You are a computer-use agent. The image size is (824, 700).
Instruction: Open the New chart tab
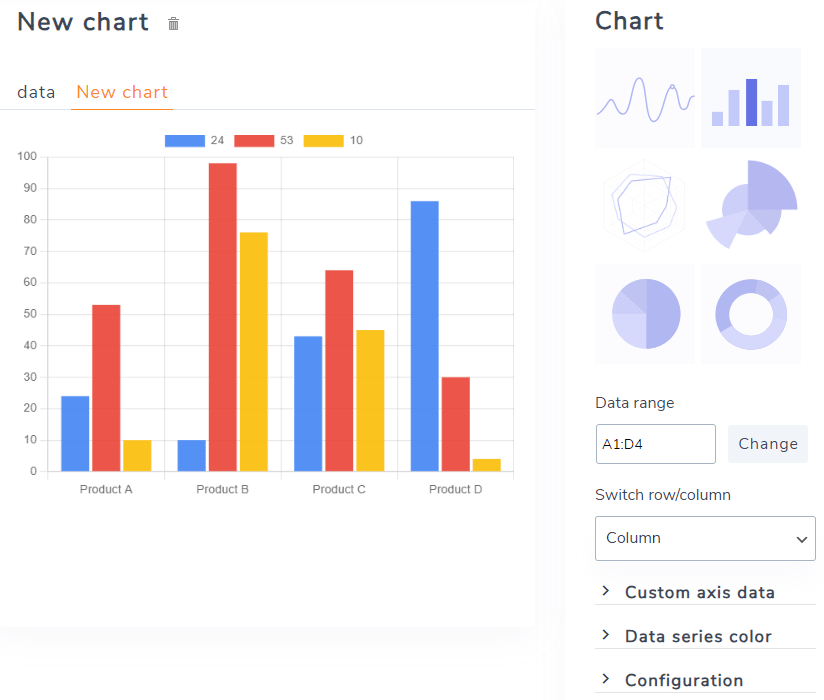point(122,92)
